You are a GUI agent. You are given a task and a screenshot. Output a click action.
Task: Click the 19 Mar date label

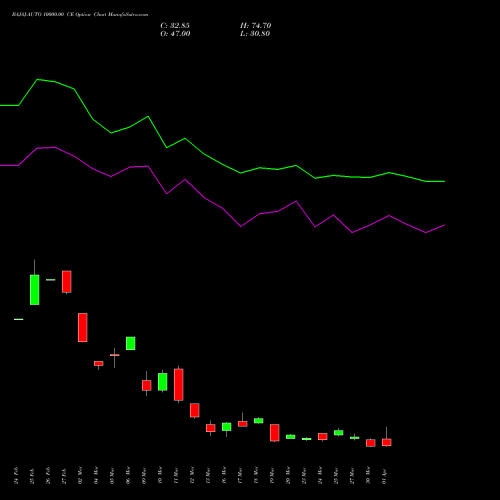[x=272, y=475]
